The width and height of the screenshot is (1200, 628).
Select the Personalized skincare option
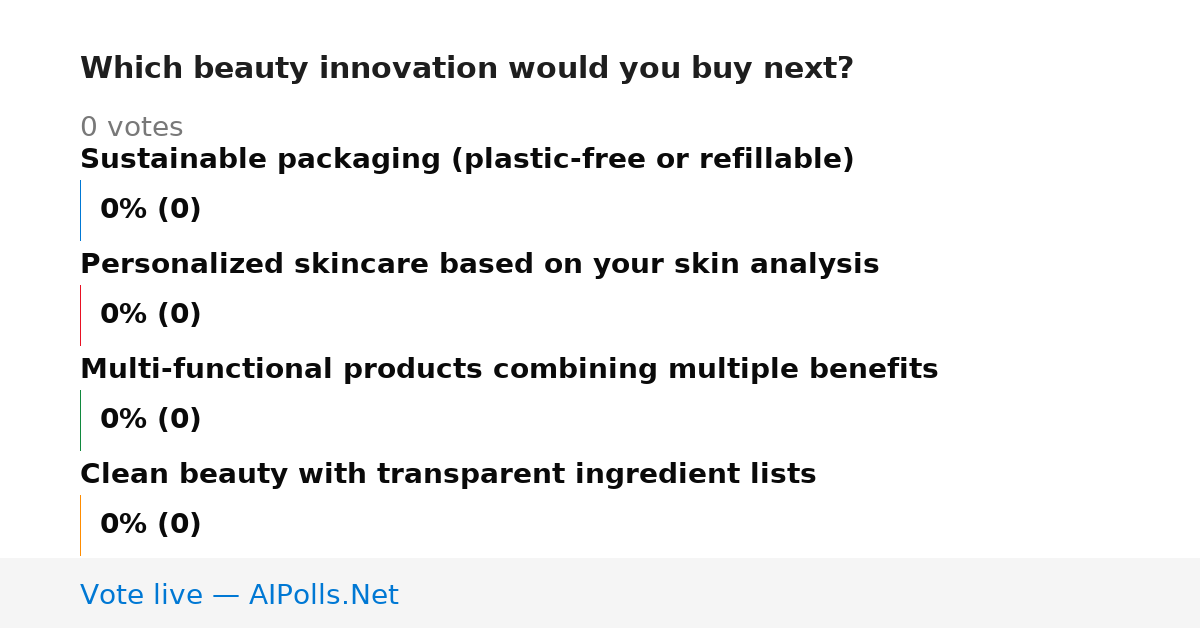[479, 265]
